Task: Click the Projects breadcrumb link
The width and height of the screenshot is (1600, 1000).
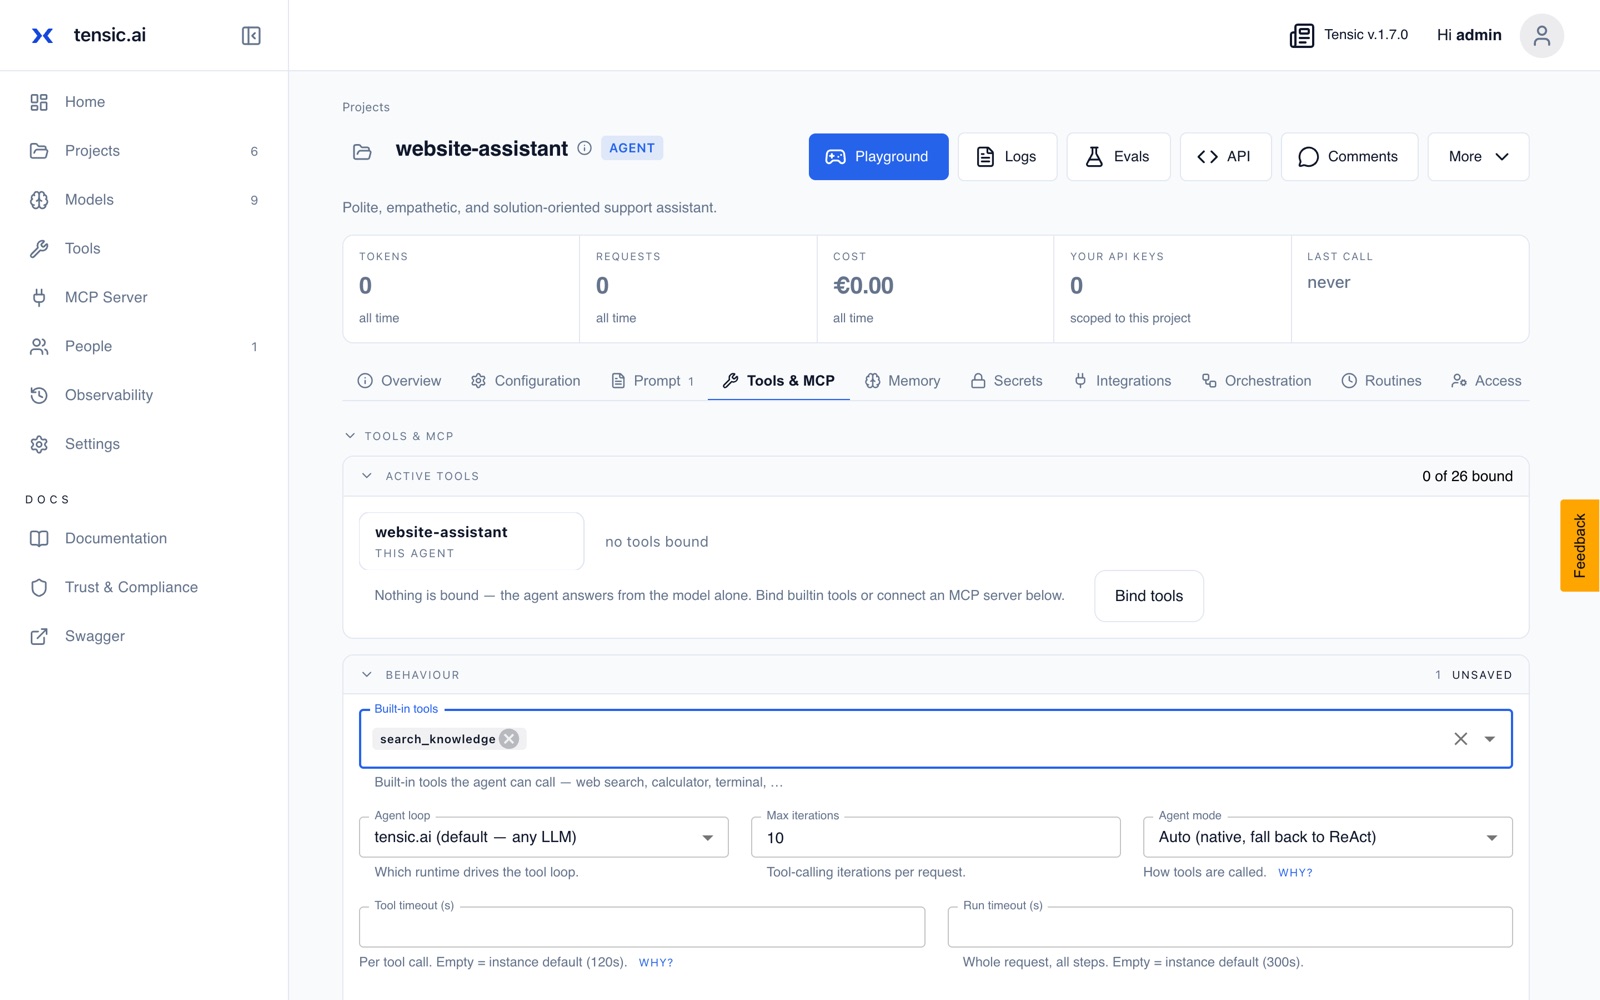Action: pos(366,107)
